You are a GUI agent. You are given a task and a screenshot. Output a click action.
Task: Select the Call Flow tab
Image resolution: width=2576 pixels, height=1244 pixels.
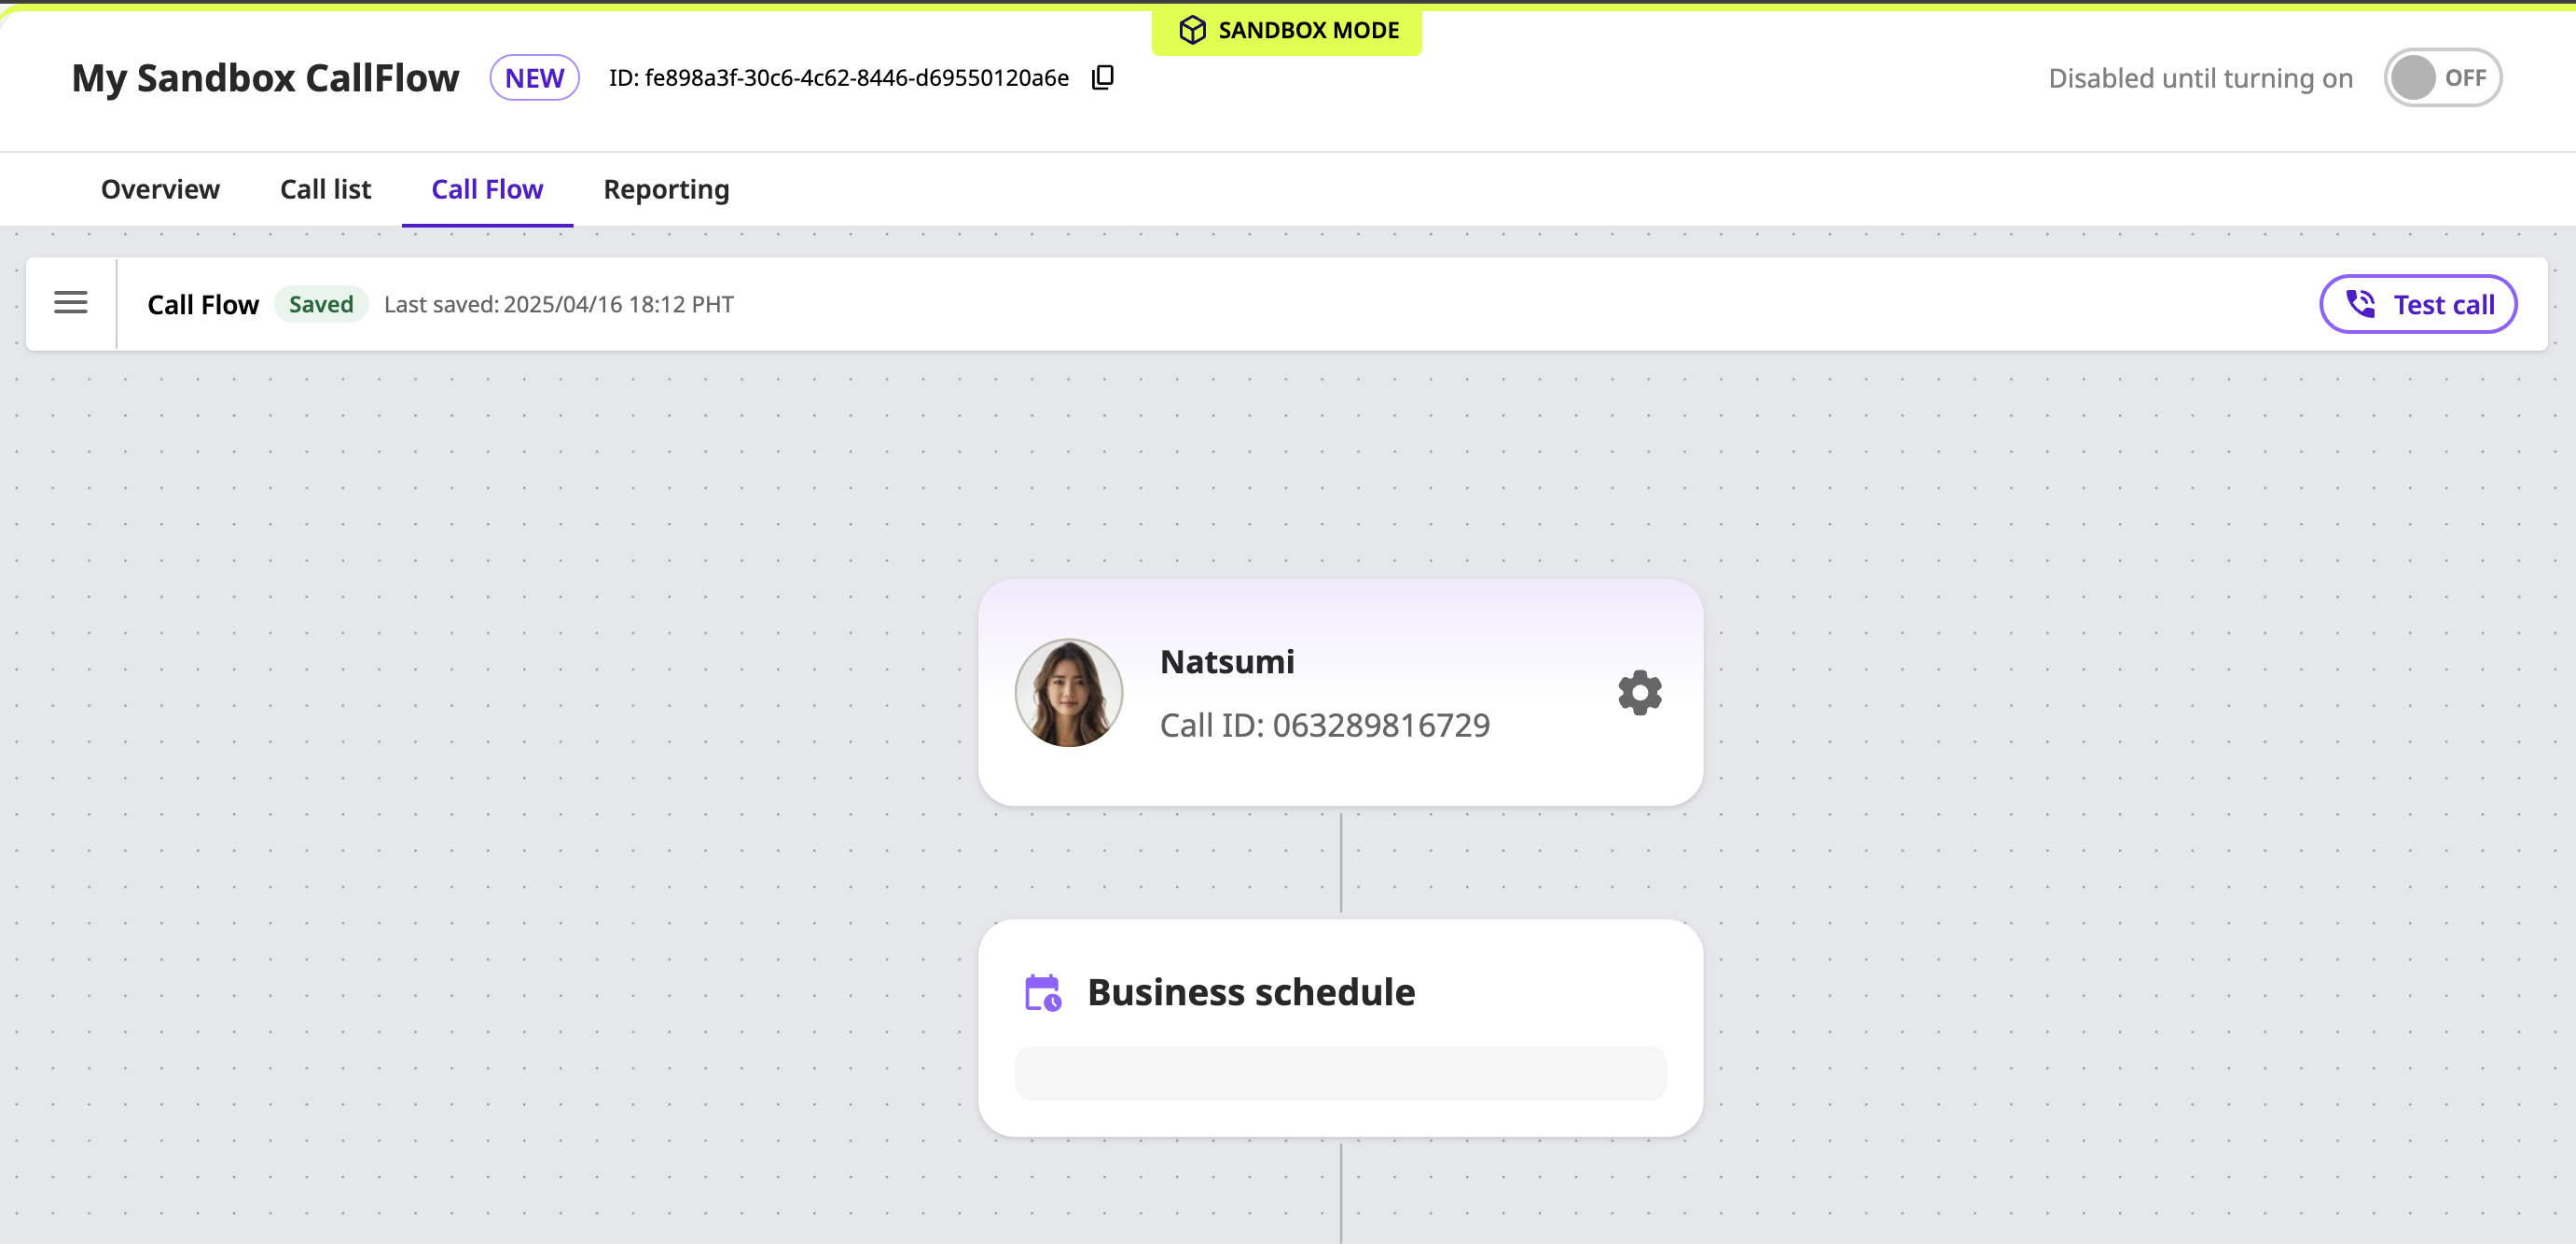tap(487, 189)
